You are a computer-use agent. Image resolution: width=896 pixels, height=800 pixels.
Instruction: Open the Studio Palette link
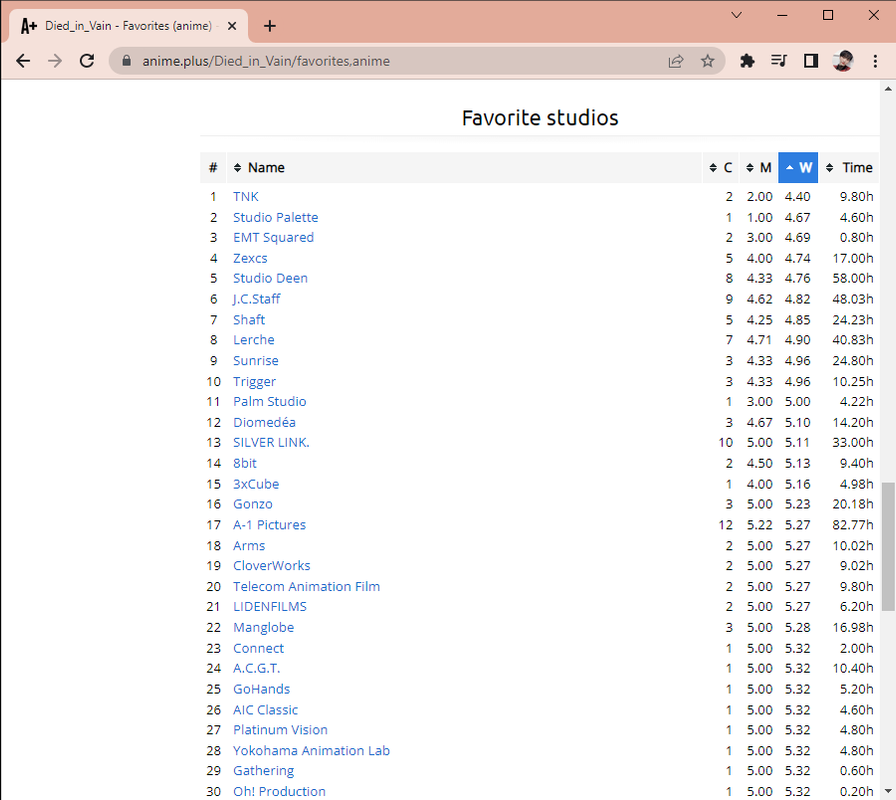click(275, 217)
